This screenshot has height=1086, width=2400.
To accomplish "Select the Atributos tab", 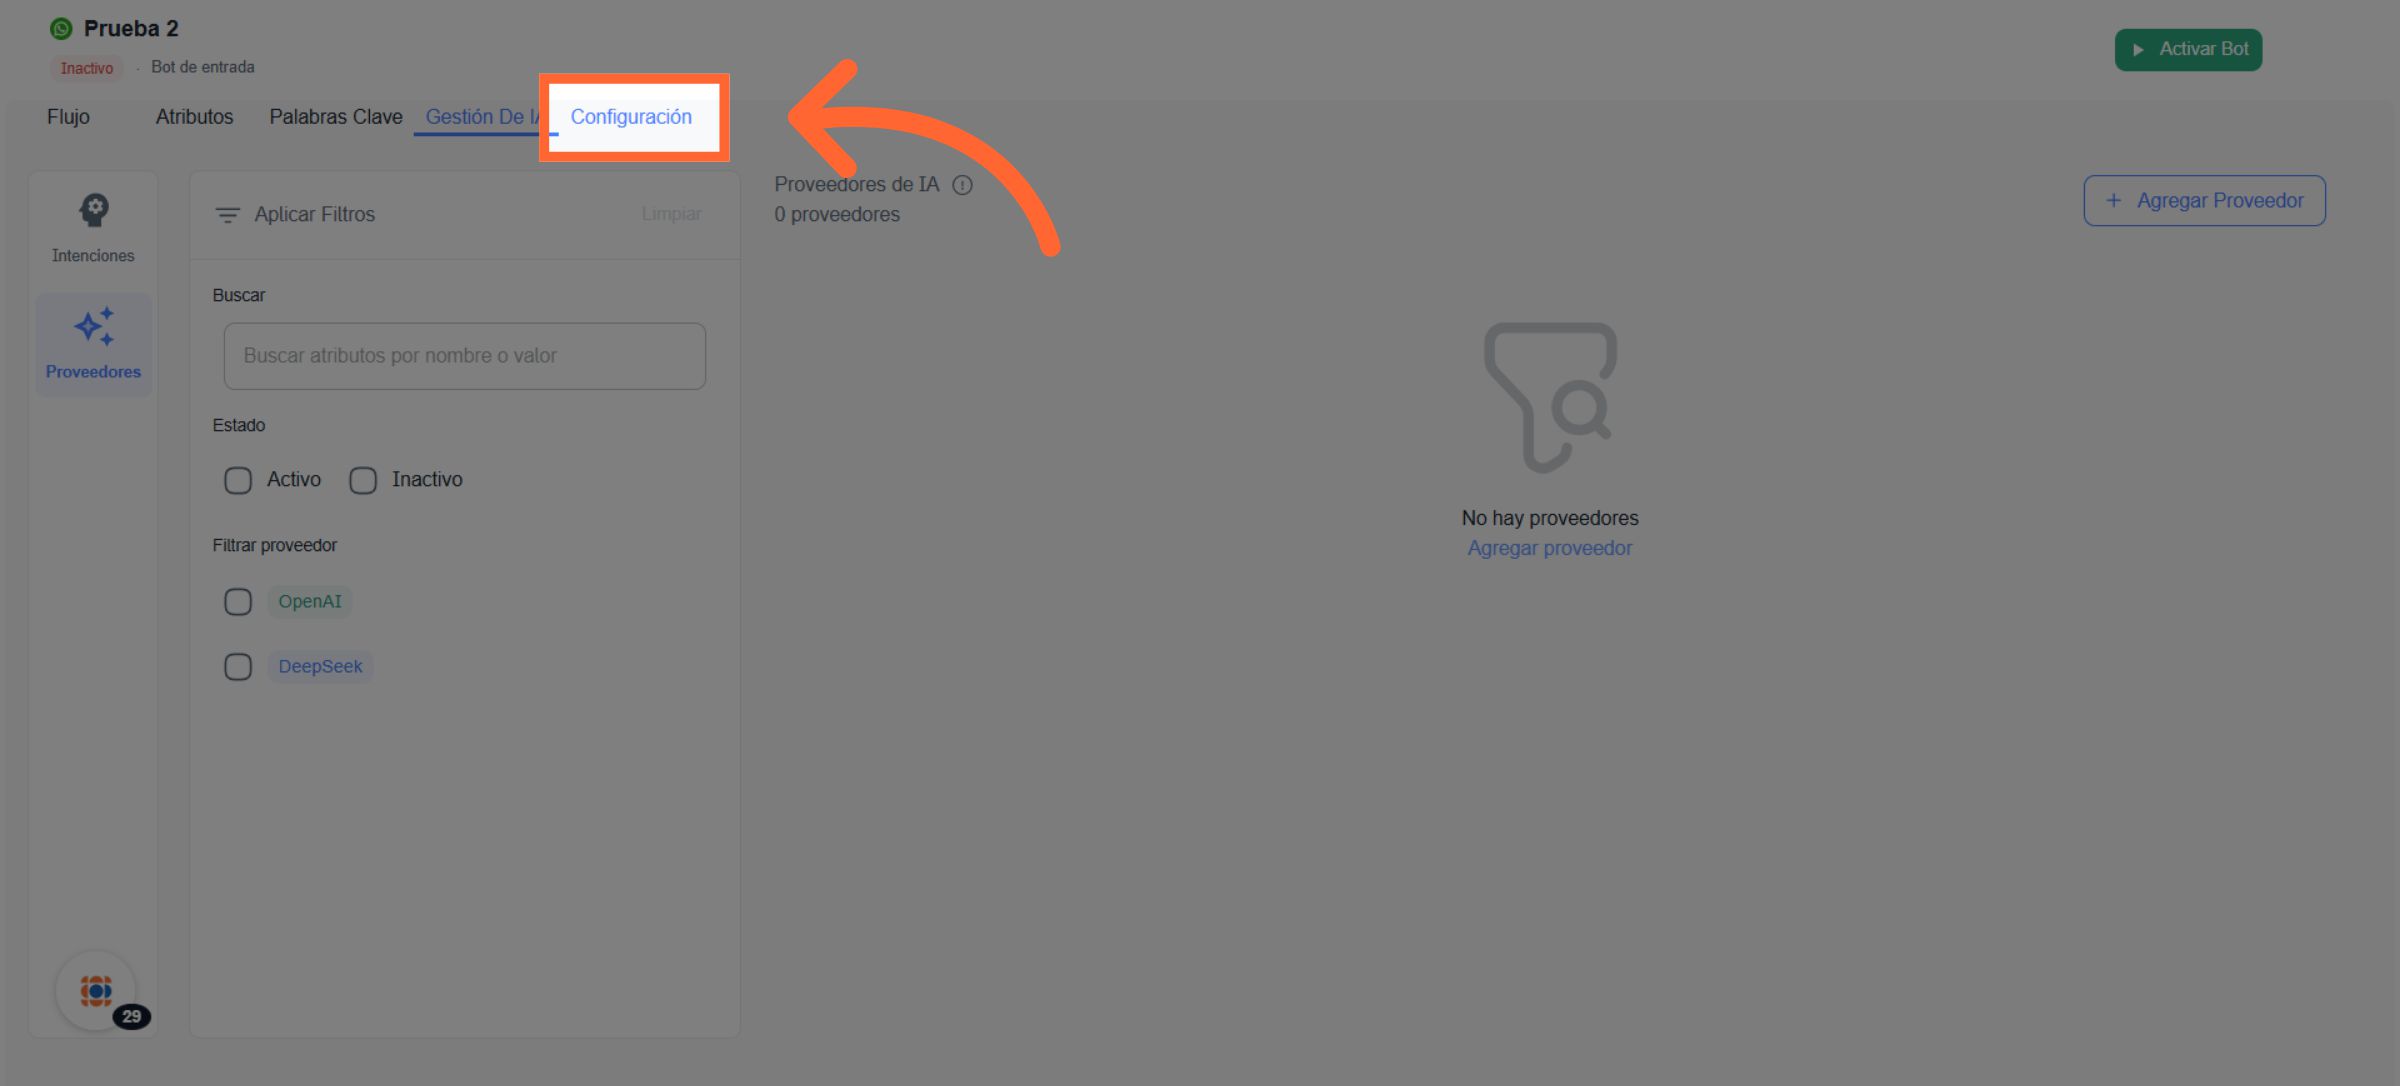I will coord(194,117).
